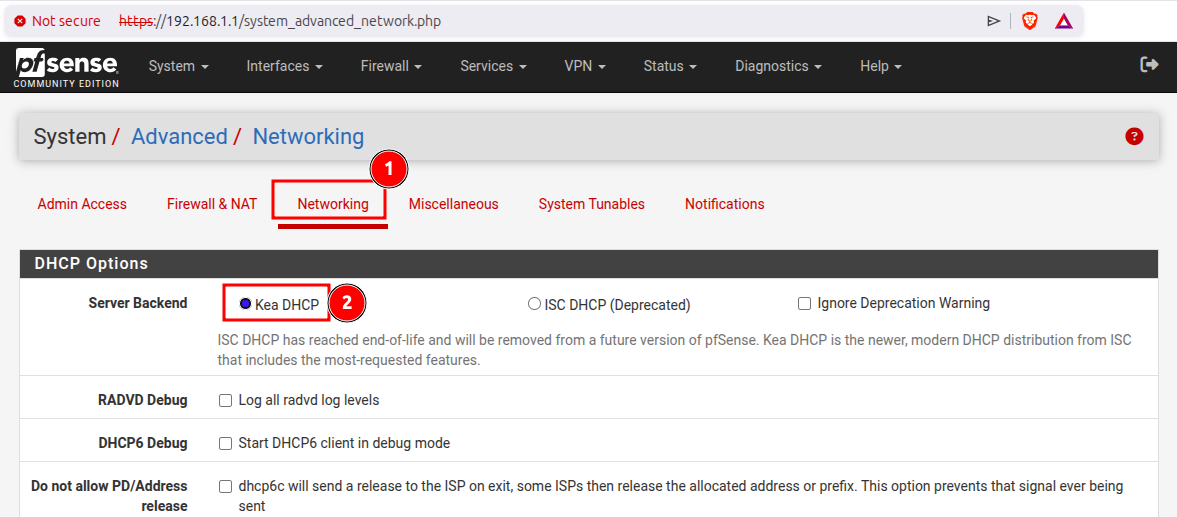This screenshot has height=517, width=1177.
Task: Click the DHCP6 Debug label
Action: [143, 443]
